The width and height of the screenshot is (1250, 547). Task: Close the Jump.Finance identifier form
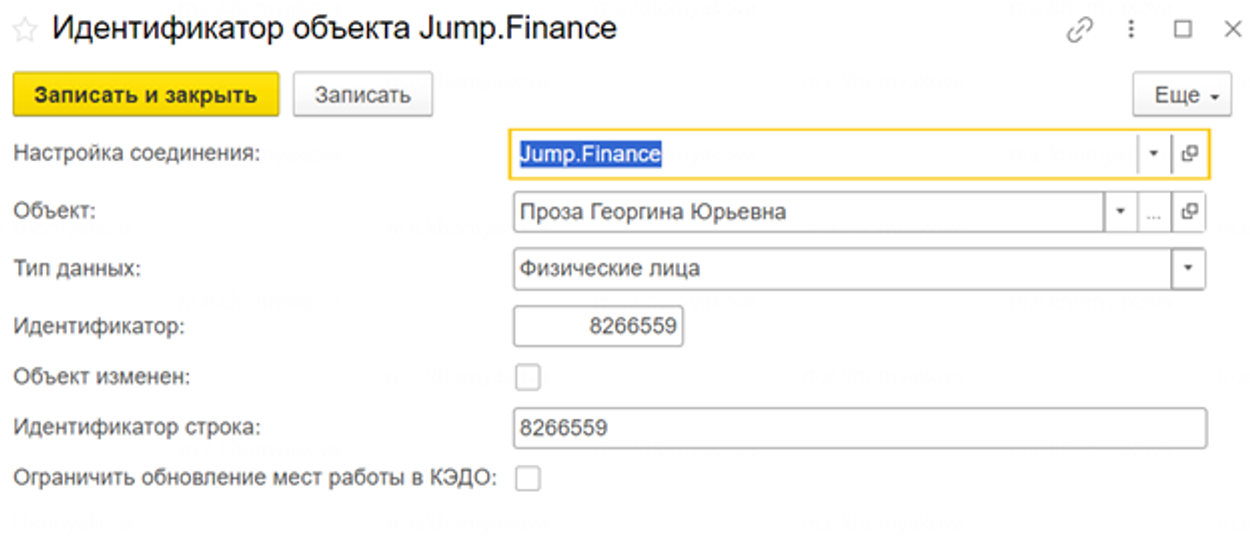tap(1232, 30)
